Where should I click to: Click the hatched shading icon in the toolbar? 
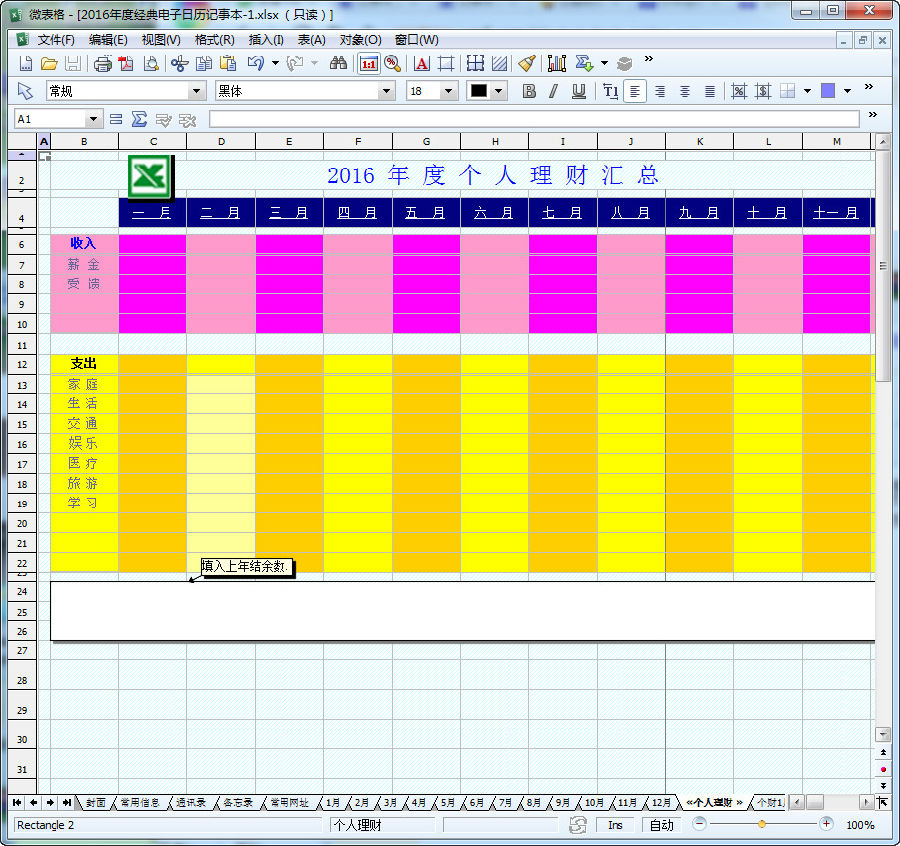click(x=499, y=63)
